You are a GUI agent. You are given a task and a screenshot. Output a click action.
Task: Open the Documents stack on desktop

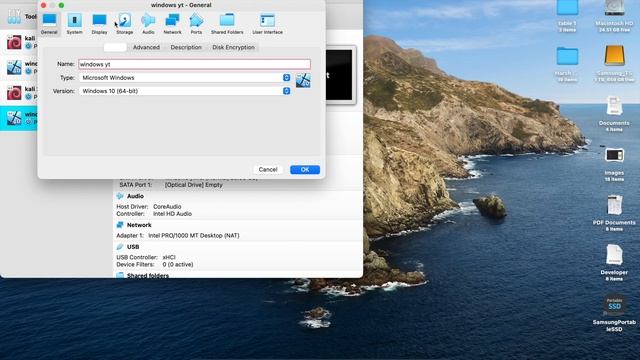tap(614, 114)
